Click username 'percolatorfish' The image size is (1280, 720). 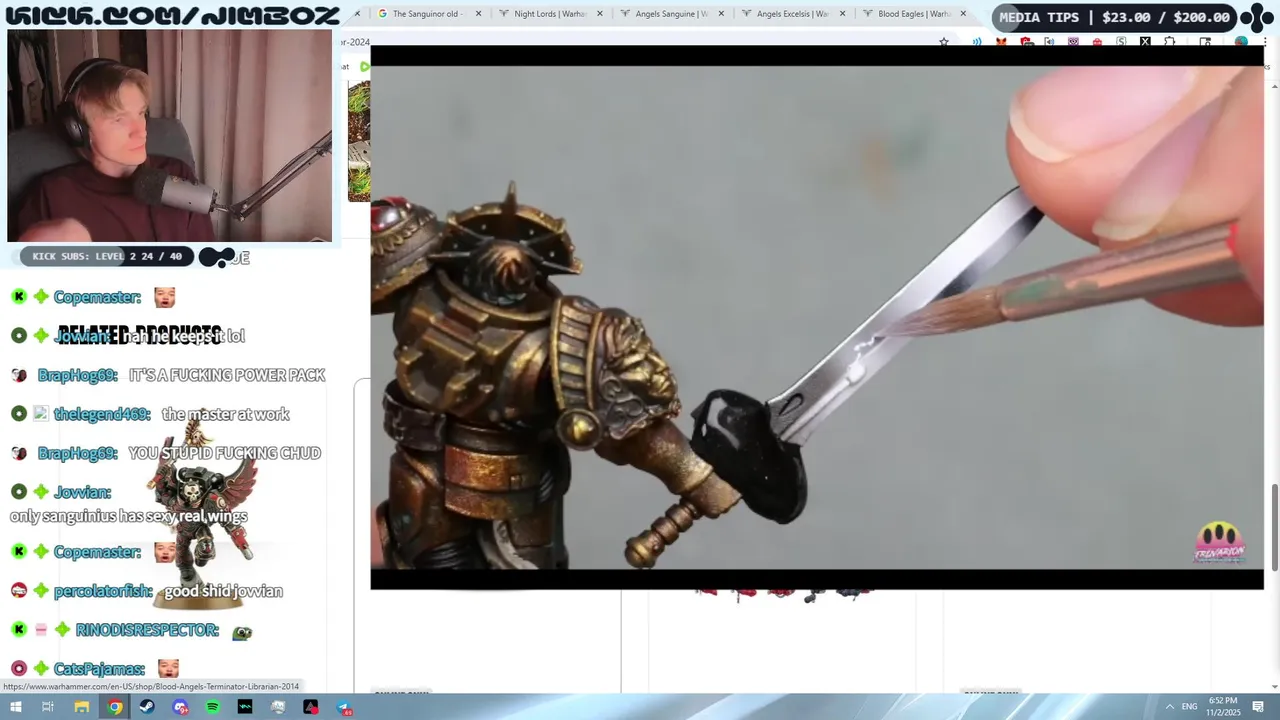point(103,591)
